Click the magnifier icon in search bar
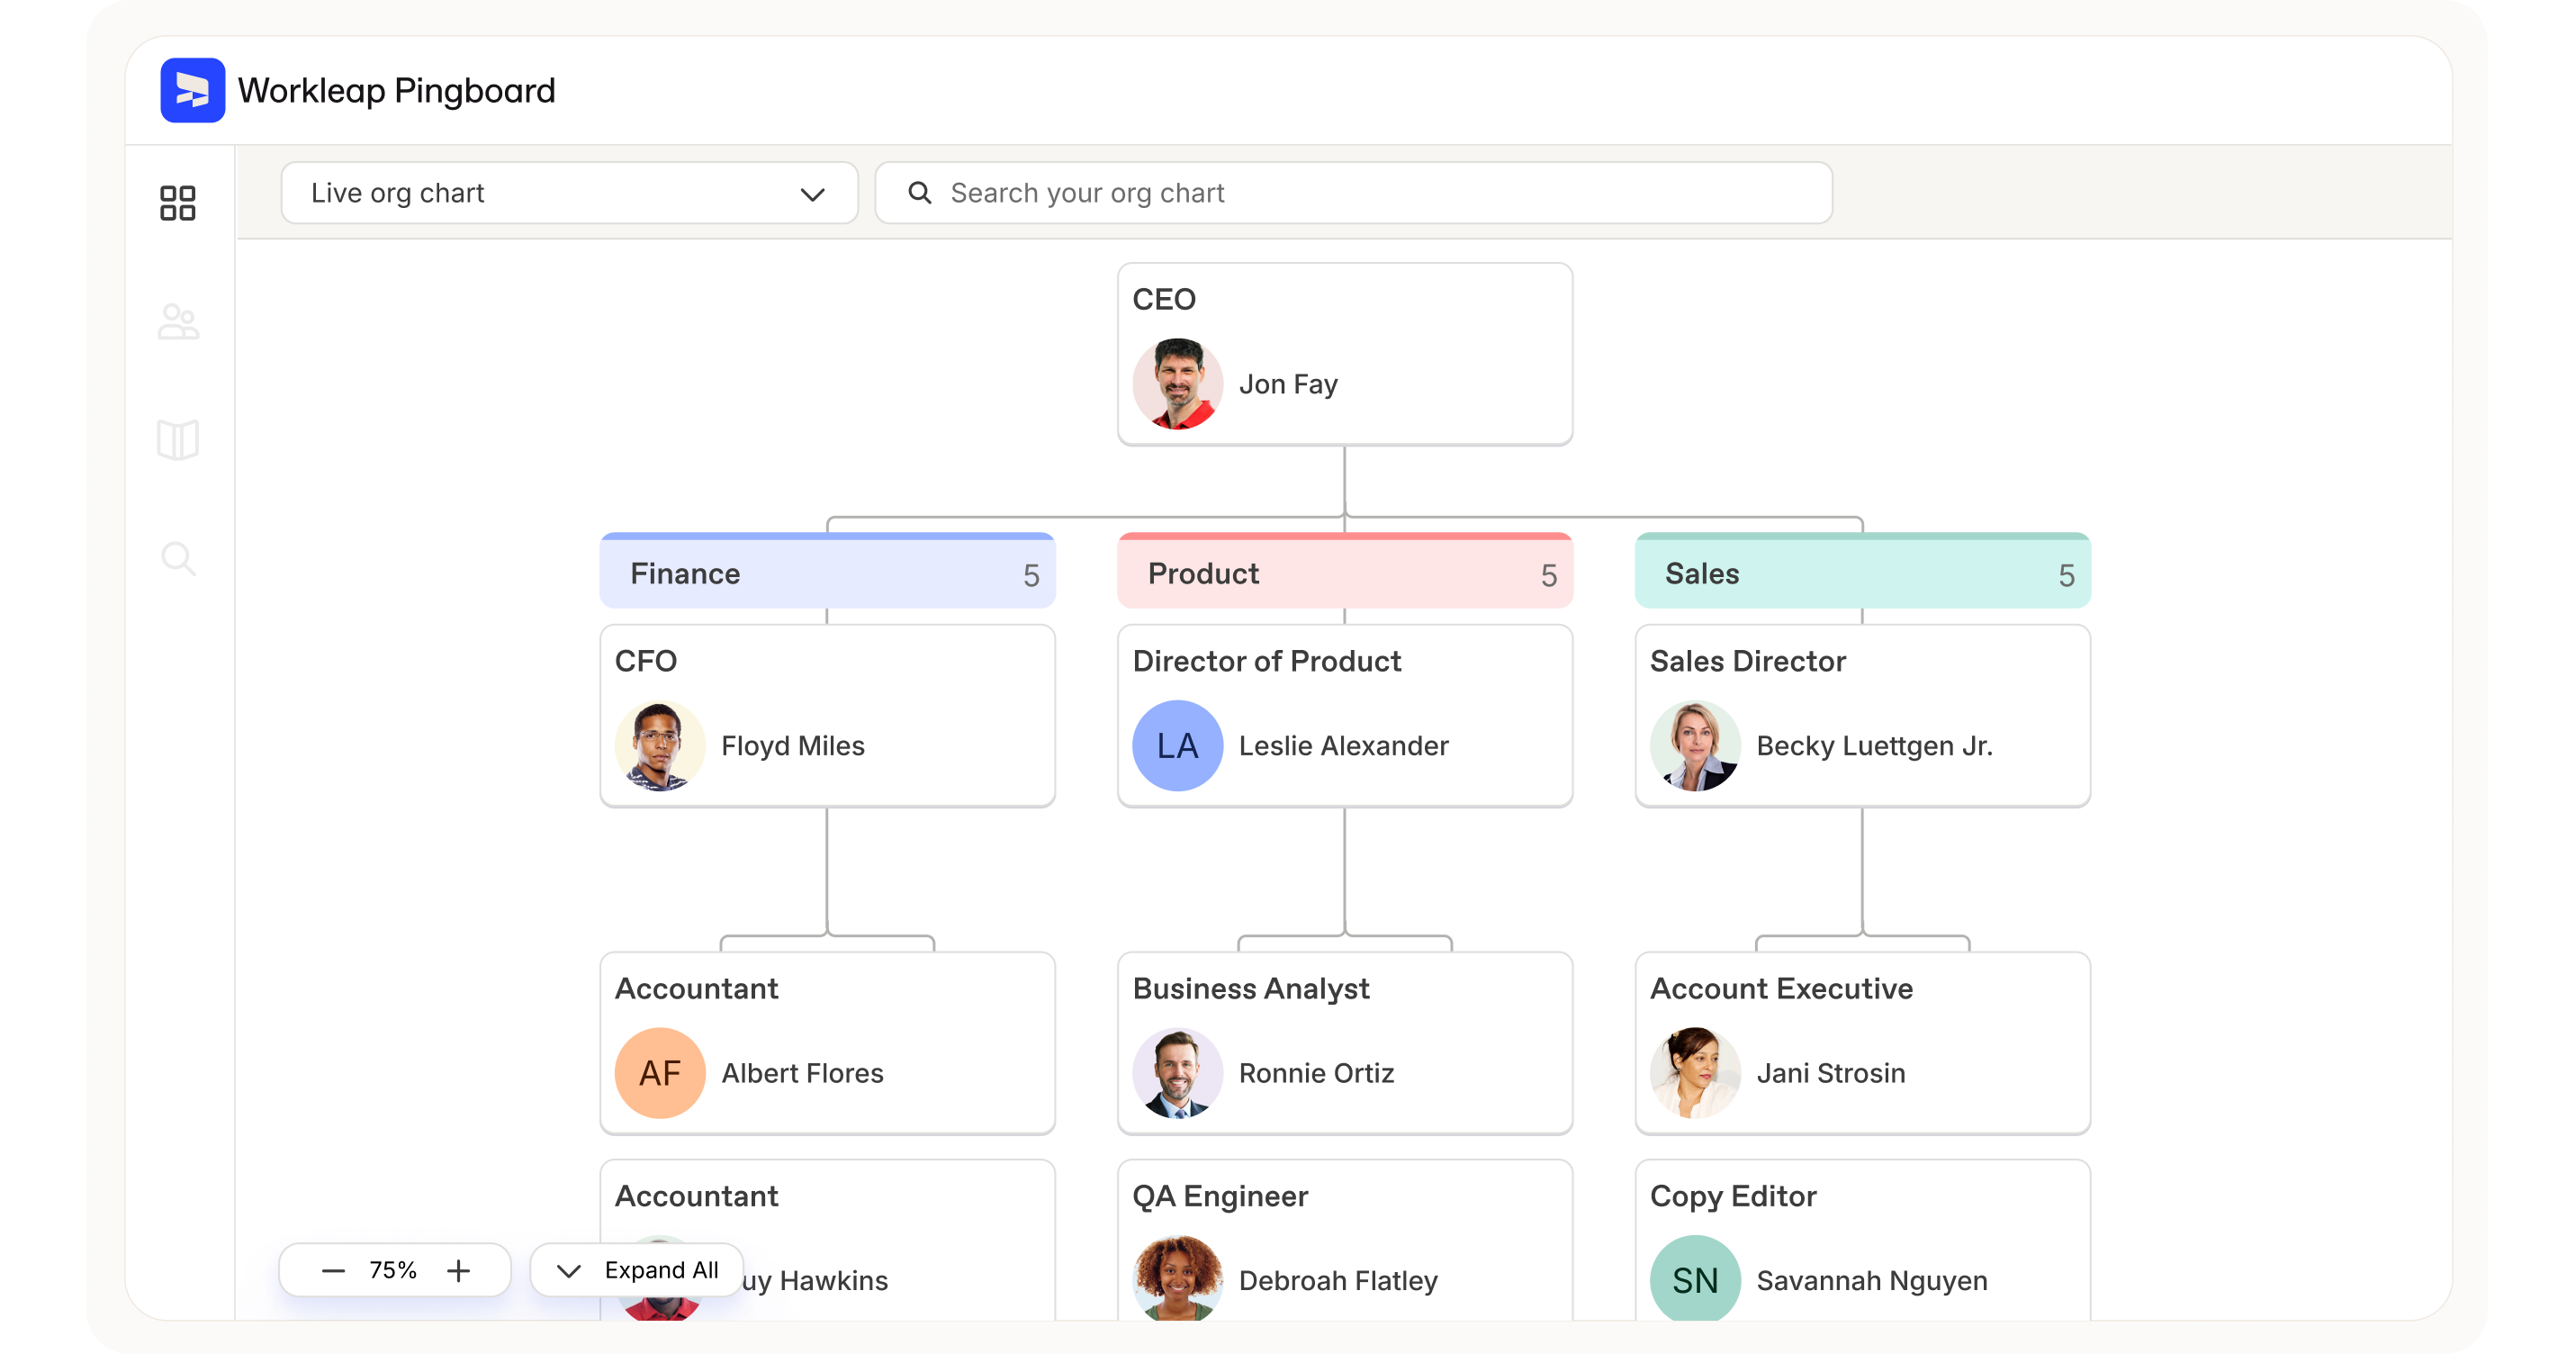Viewport: 2576px width, 1354px height. point(919,192)
